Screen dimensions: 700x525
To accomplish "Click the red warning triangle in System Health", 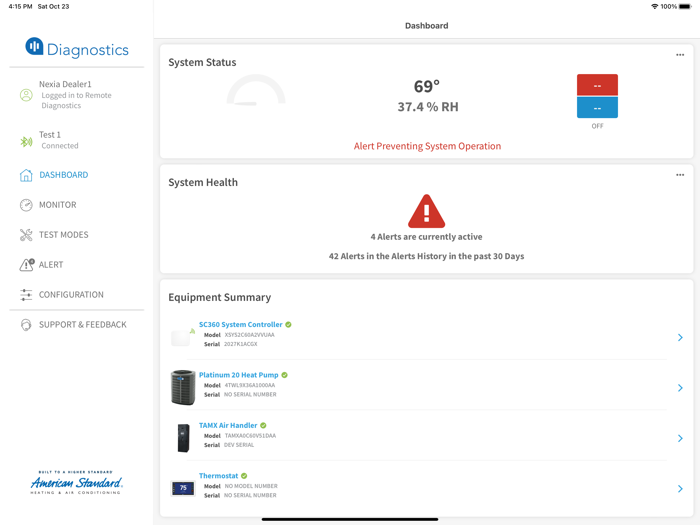I will 426,211.
